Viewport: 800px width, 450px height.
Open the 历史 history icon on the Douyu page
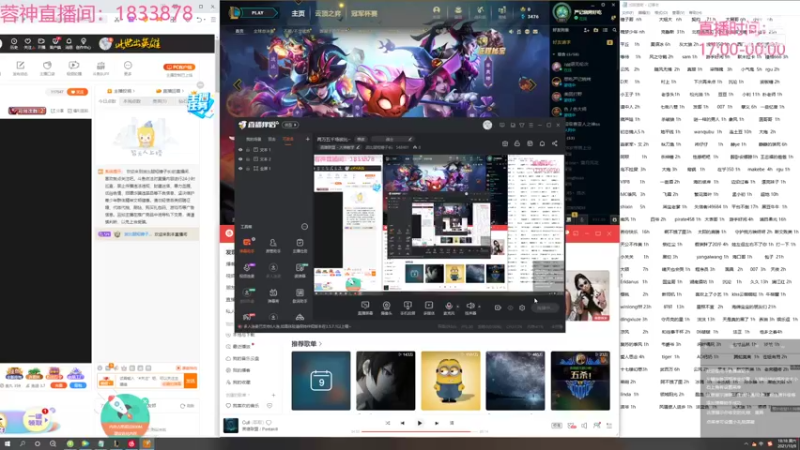14,43
